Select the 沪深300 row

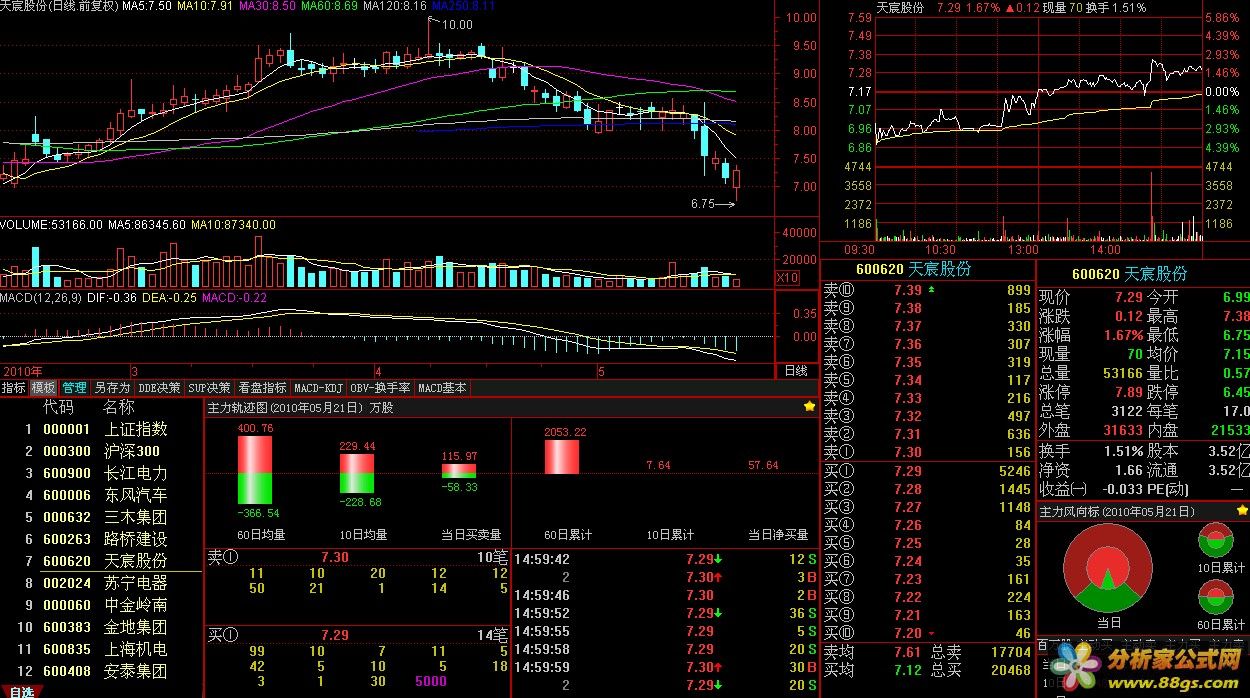101,451
